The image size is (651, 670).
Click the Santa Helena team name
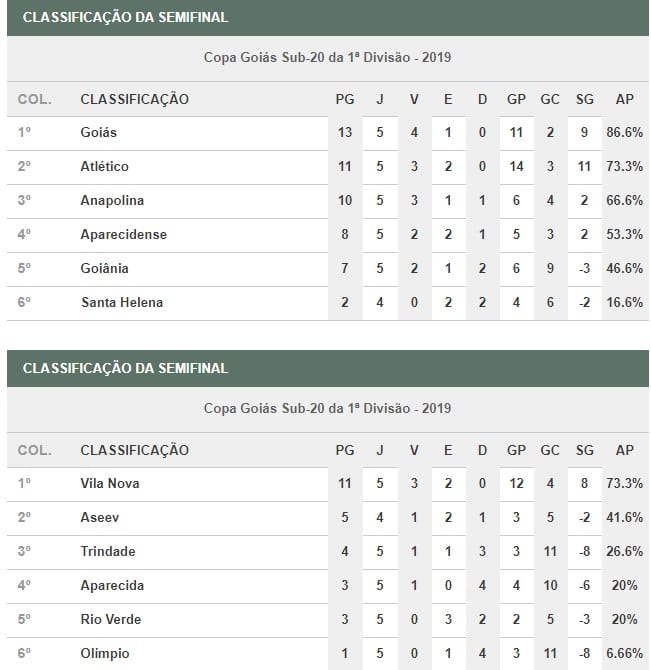pyautogui.click(x=121, y=302)
